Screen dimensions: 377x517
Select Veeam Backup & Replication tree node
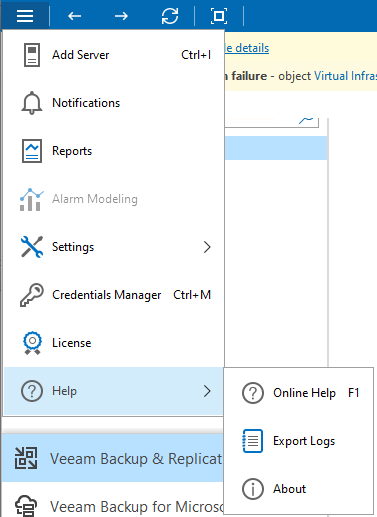point(113,458)
